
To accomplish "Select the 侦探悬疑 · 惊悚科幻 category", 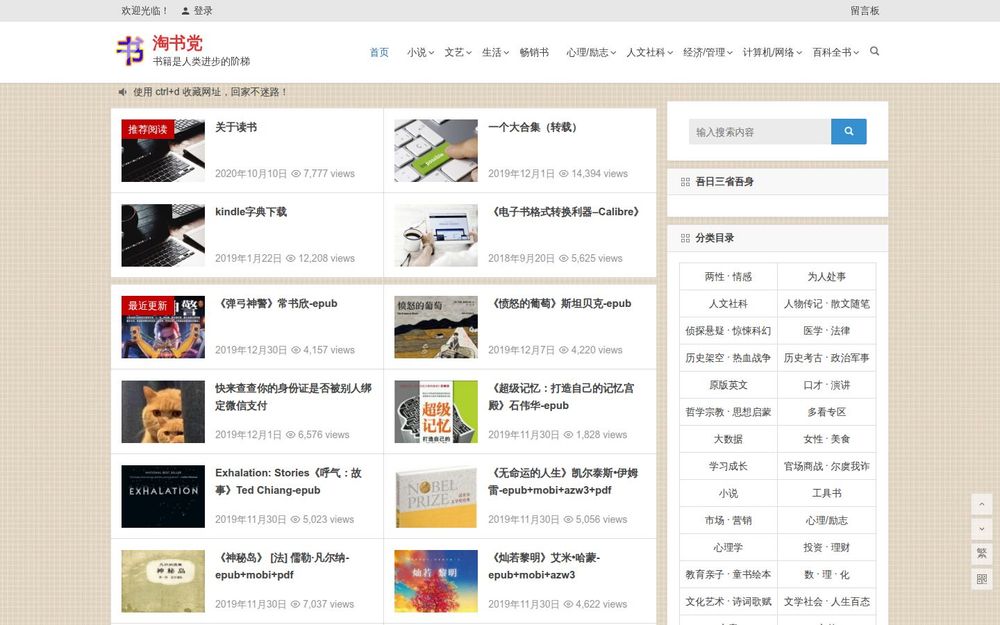I will [728, 331].
